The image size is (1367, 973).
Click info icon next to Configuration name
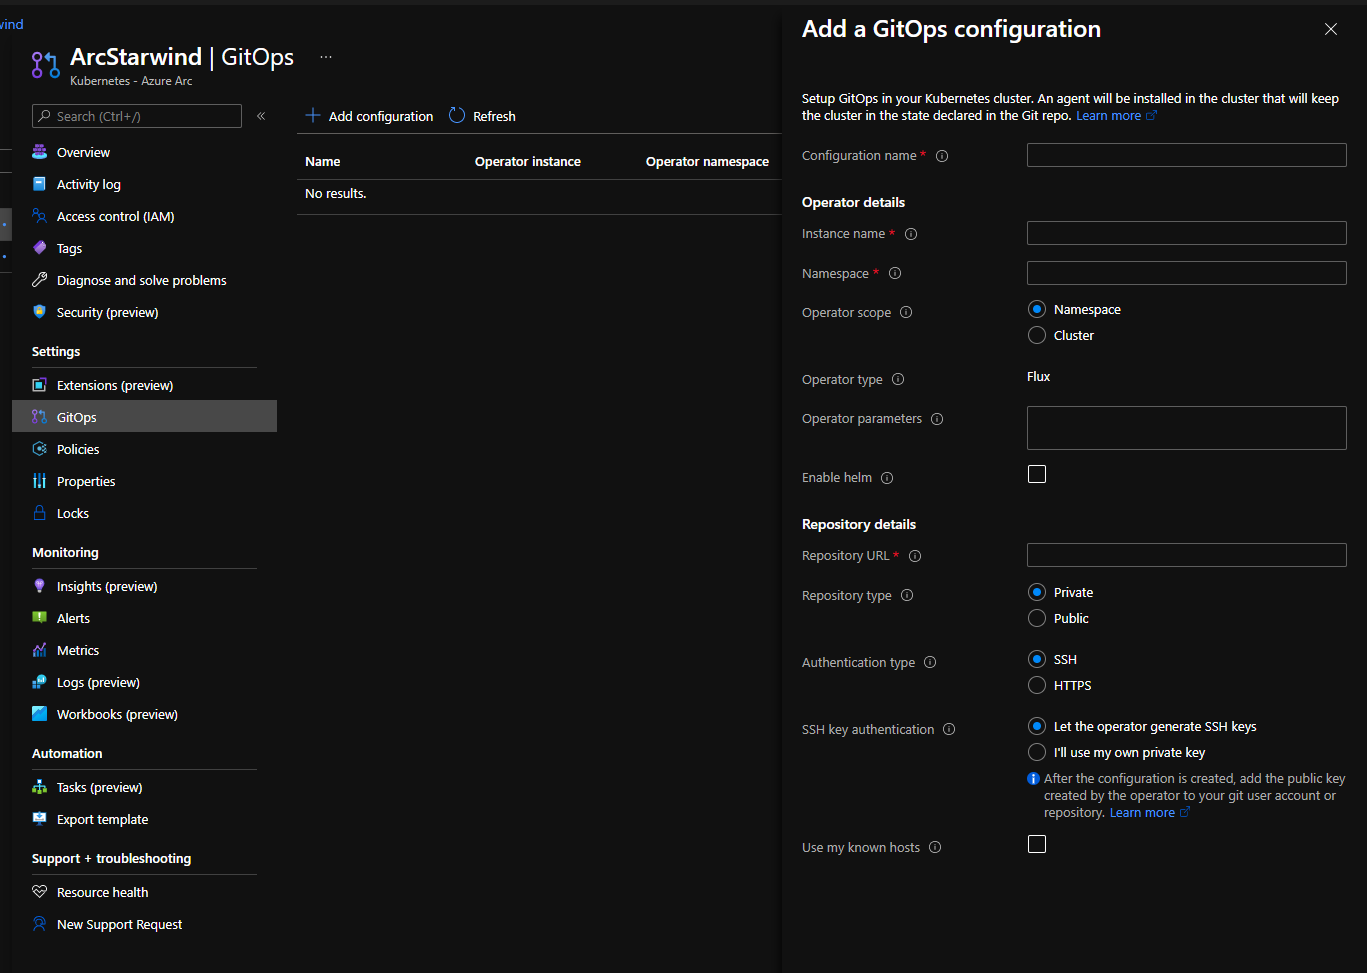942,156
